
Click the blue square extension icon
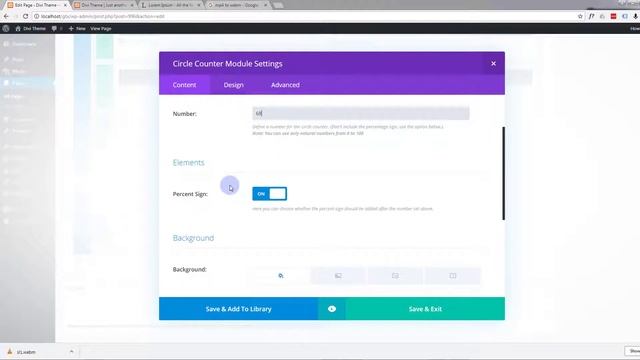(x=624, y=16)
